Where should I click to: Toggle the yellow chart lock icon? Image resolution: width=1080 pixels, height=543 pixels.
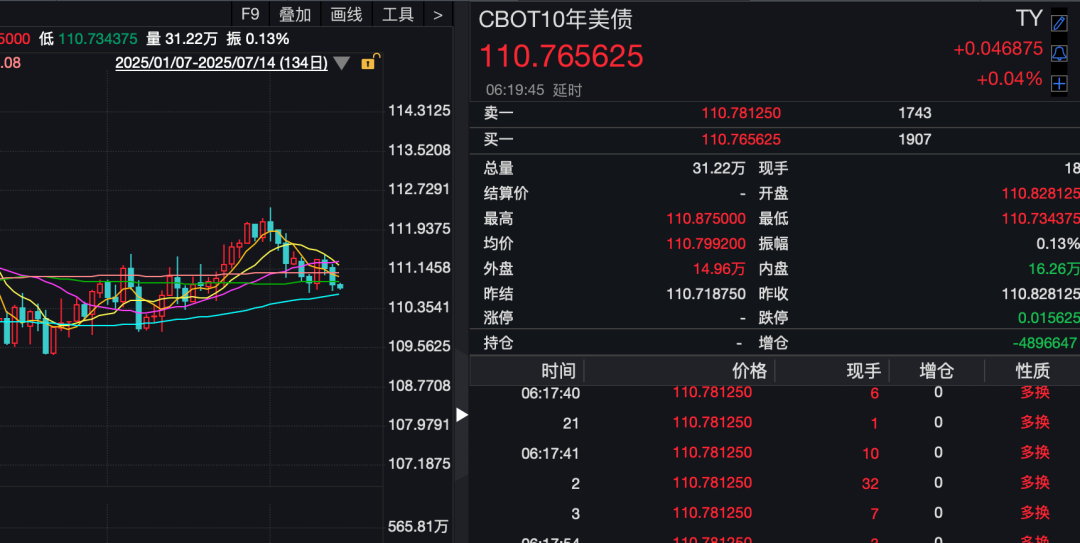pyautogui.click(x=367, y=62)
